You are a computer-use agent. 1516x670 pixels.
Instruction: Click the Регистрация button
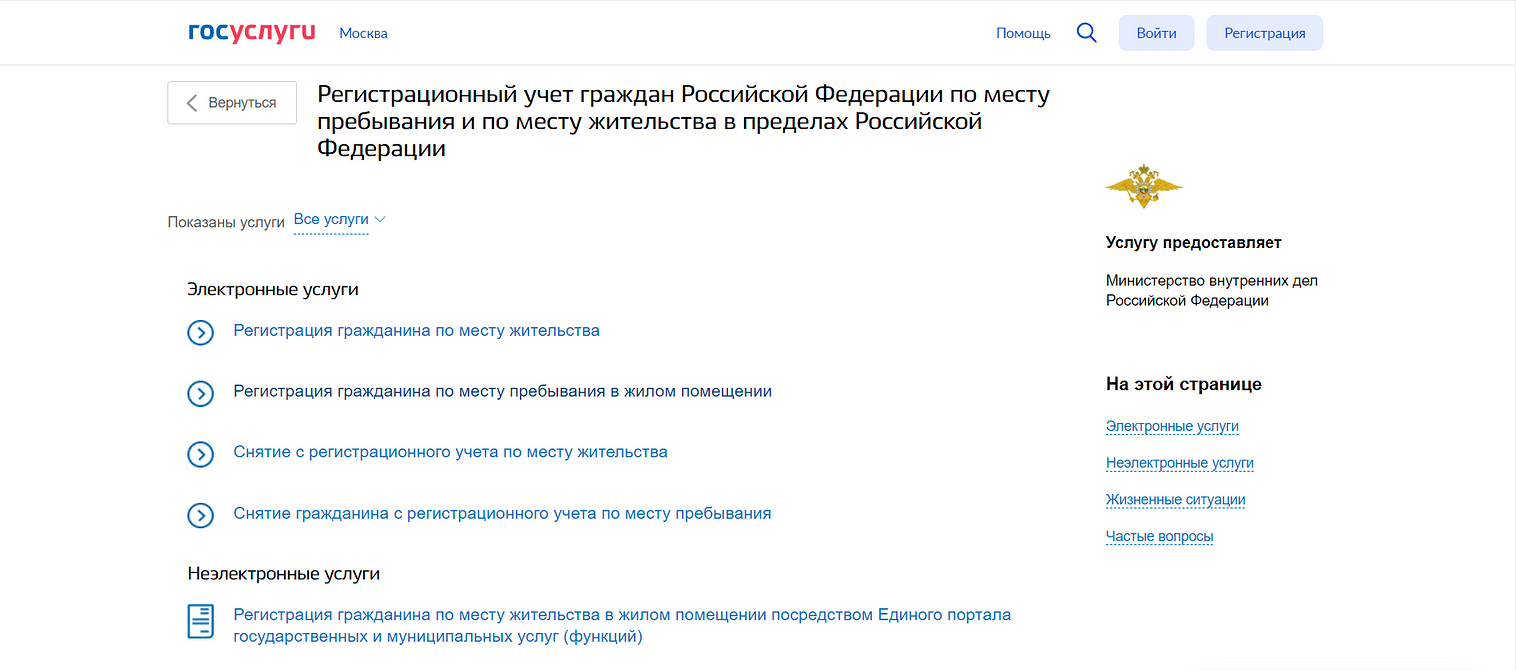tap(1265, 33)
